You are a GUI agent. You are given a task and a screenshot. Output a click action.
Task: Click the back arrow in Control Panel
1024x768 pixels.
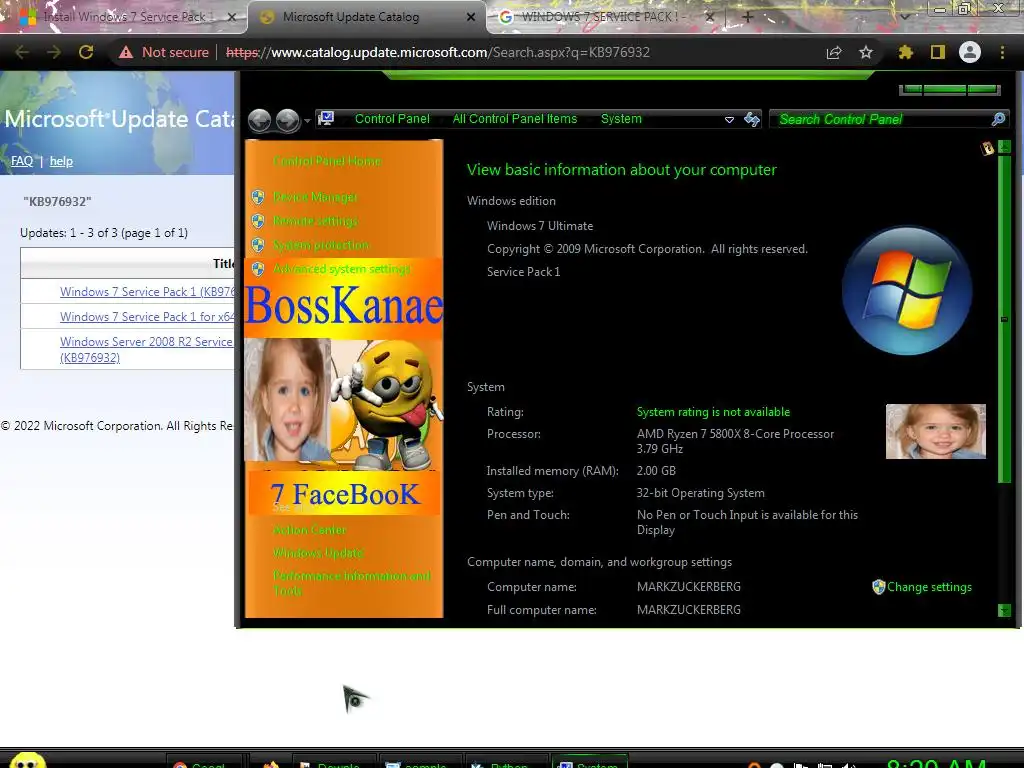260,120
